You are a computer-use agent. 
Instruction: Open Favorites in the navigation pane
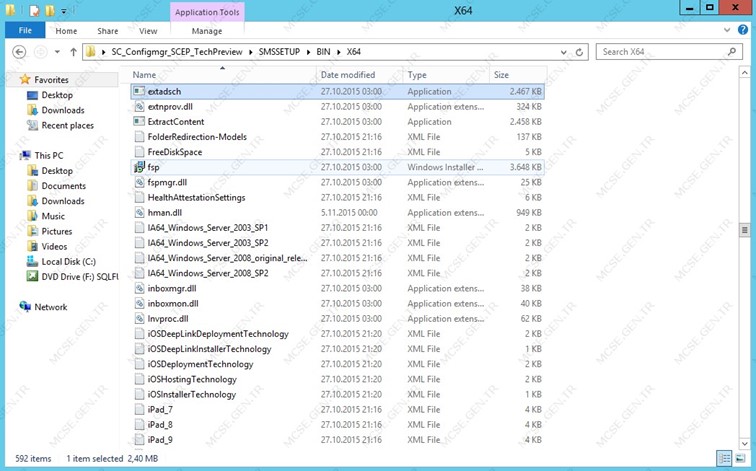coord(51,80)
